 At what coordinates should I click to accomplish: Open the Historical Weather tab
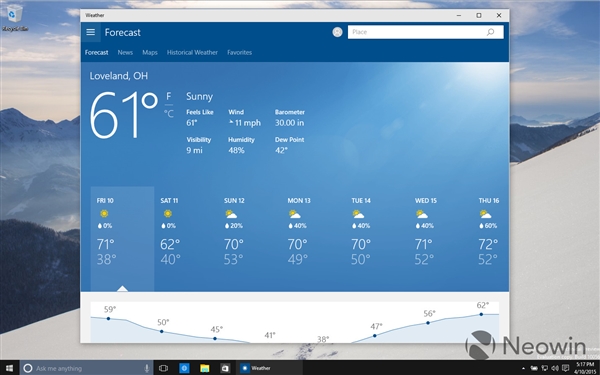click(192, 52)
